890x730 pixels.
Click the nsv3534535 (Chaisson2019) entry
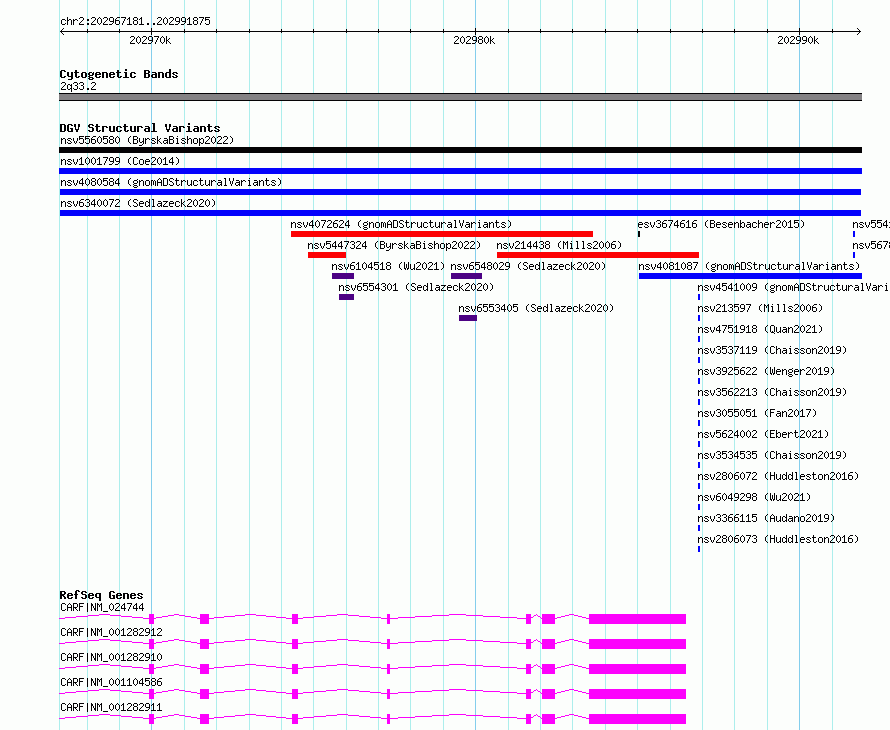coord(772,455)
